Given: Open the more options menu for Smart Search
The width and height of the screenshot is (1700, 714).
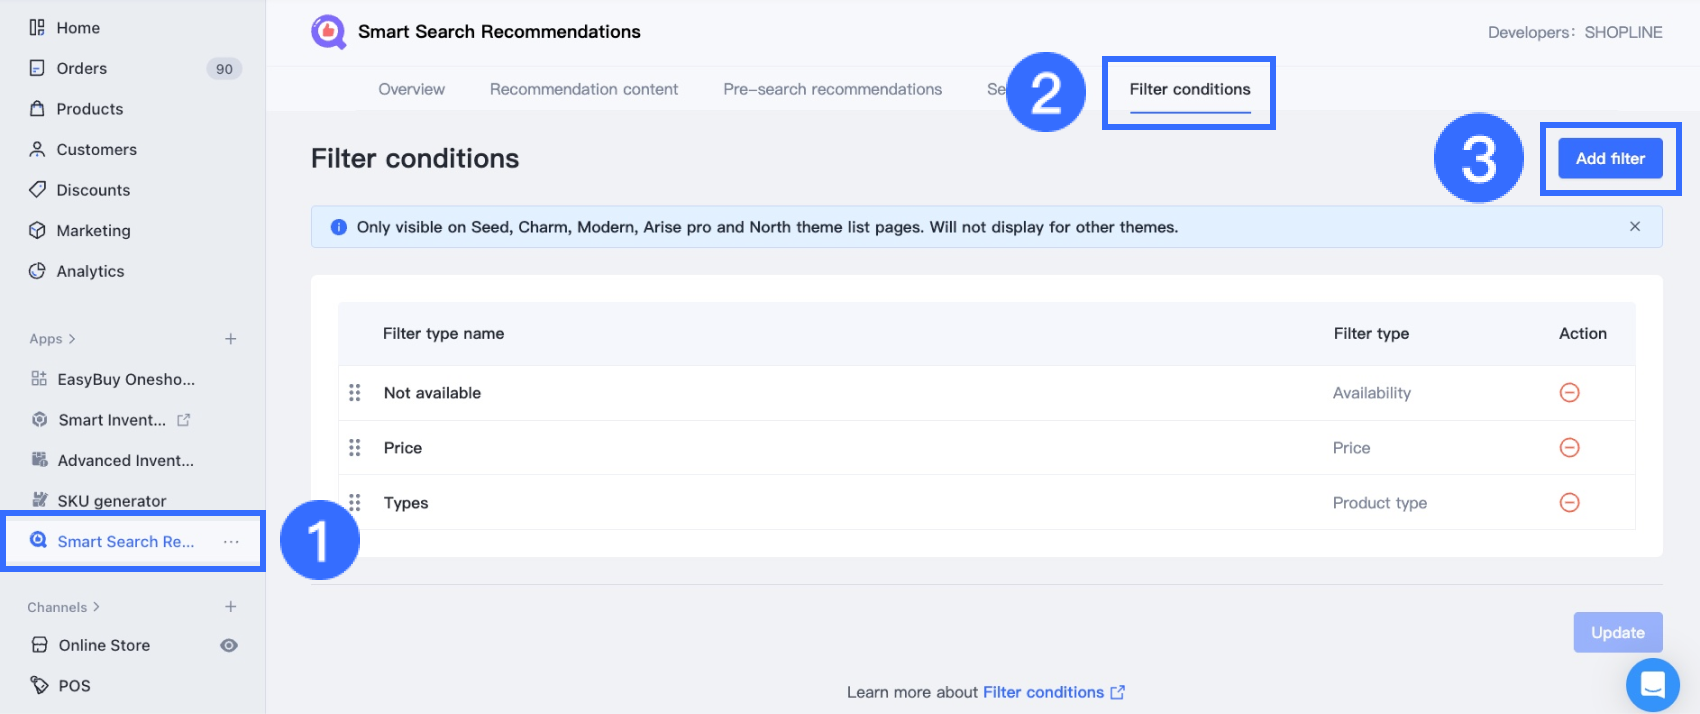Looking at the screenshot, I should coord(231,542).
